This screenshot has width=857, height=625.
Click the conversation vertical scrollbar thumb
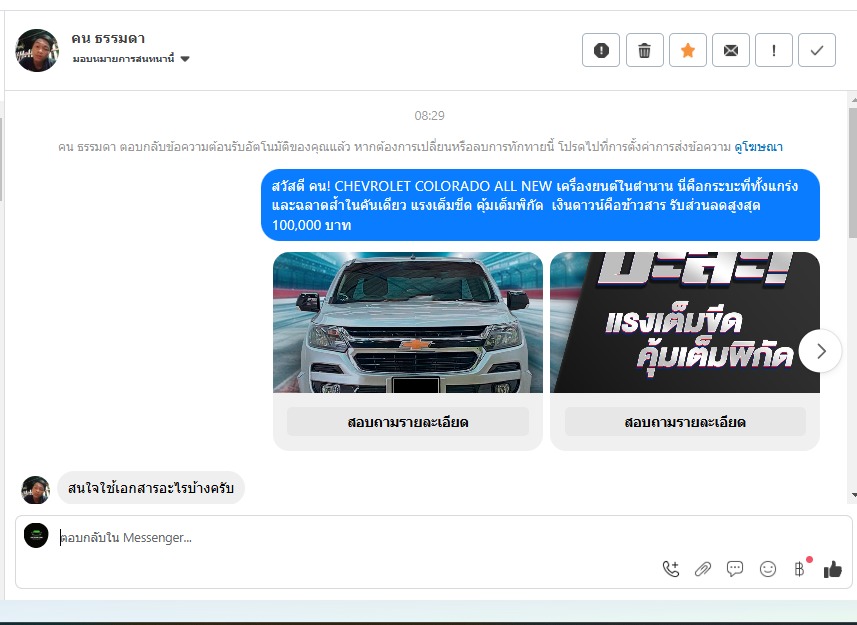pos(853,173)
